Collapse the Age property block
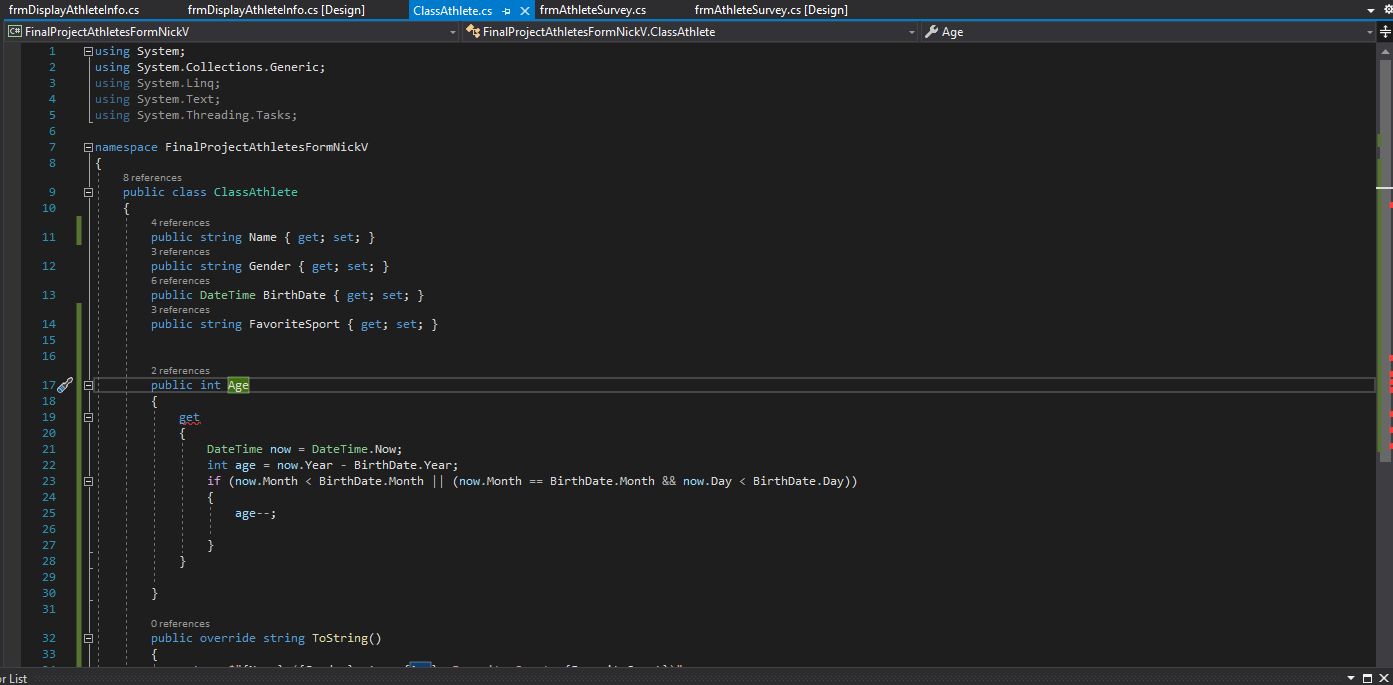 [x=88, y=385]
